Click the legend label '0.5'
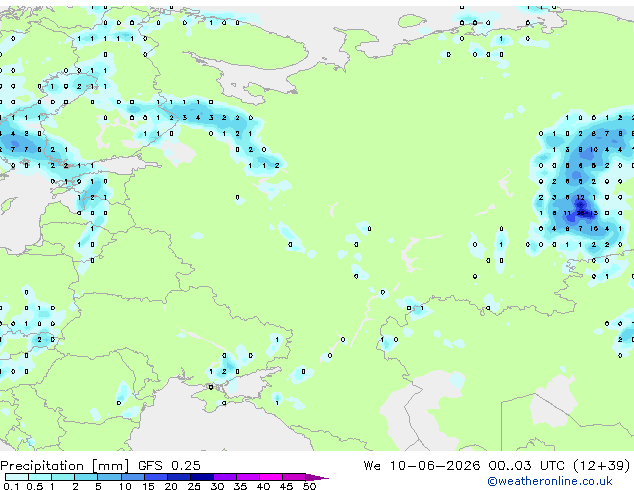Image resolution: width=634 pixels, height=490 pixels. click(35, 486)
